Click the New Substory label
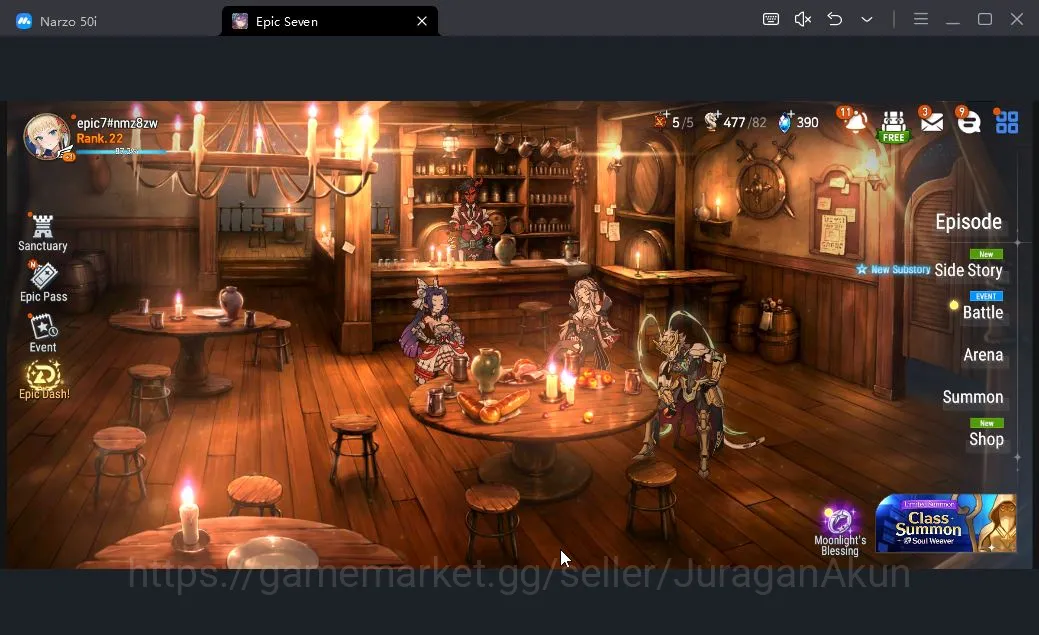 [893, 270]
